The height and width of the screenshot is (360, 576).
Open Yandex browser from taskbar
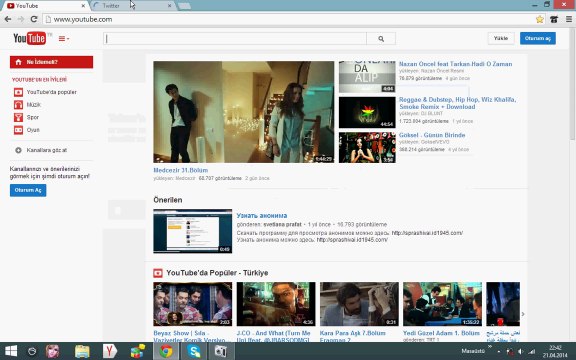(x=109, y=351)
